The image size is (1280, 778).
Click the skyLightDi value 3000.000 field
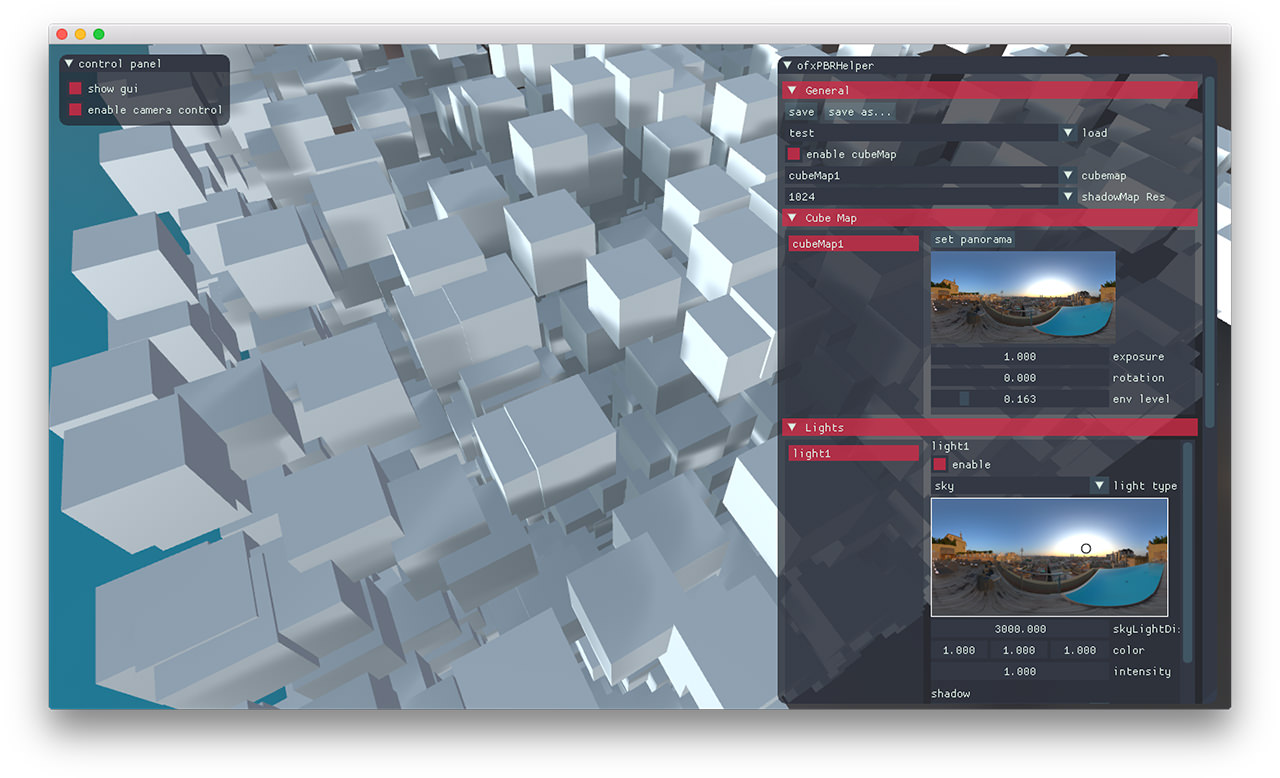pos(1019,629)
